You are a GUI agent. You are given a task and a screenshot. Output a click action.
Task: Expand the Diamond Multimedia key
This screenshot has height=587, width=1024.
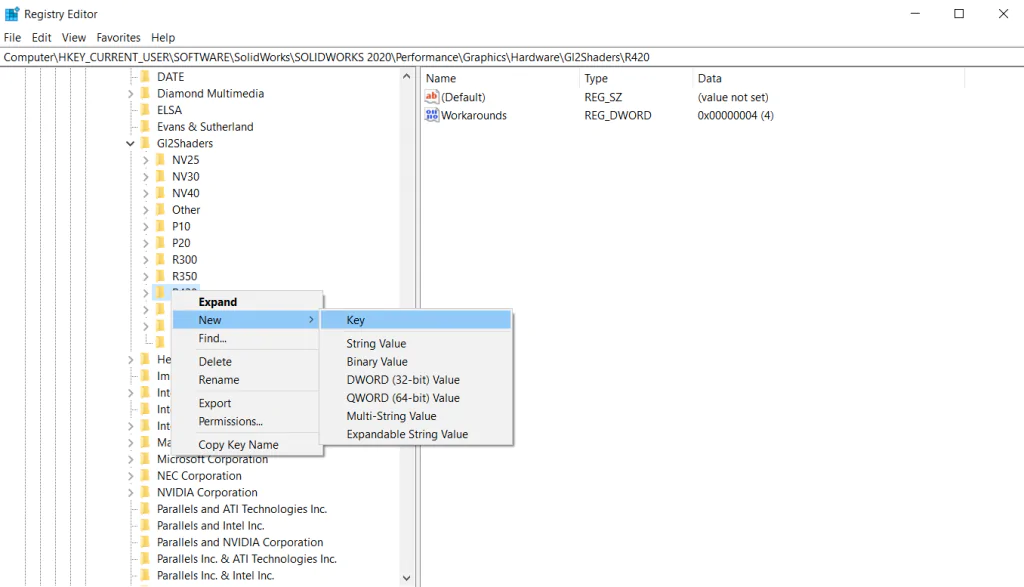pyautogui.click(x=130, y=94)
